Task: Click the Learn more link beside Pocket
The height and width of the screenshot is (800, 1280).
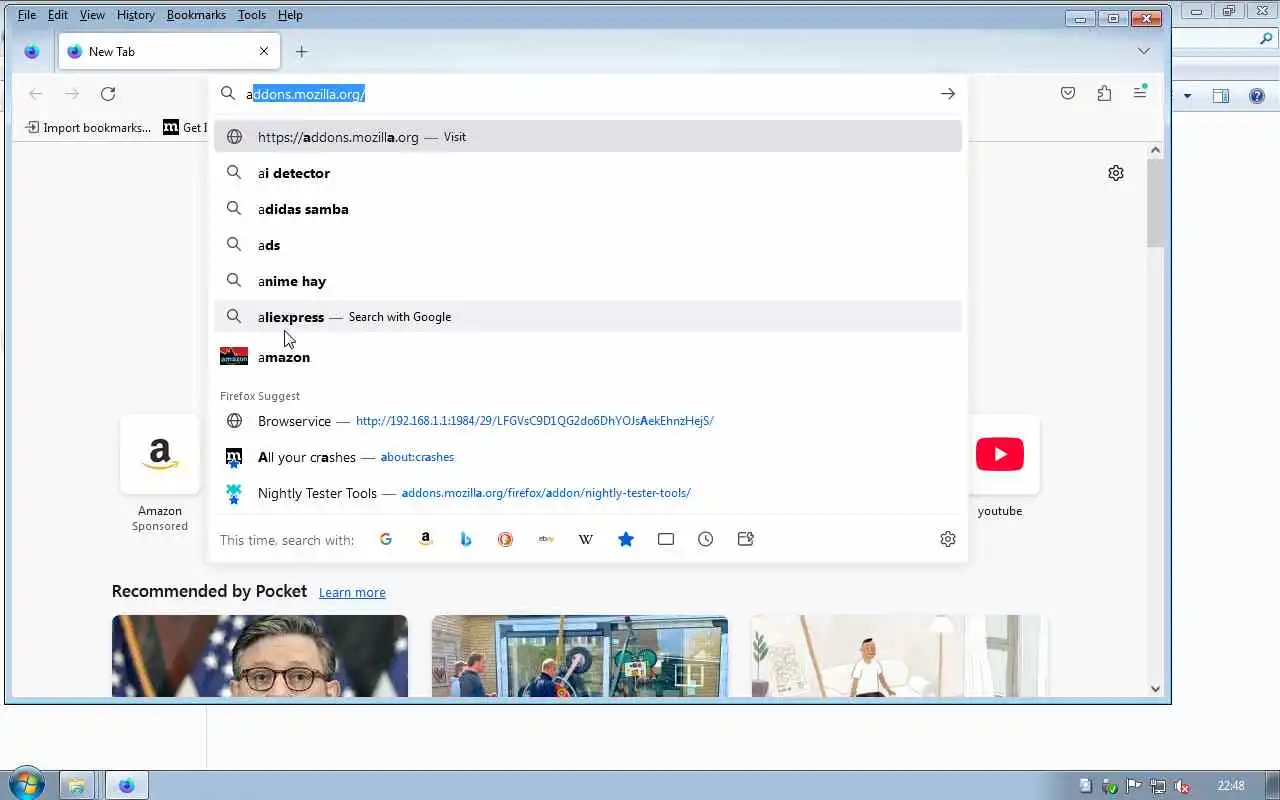Action: (x=352, y=592)
